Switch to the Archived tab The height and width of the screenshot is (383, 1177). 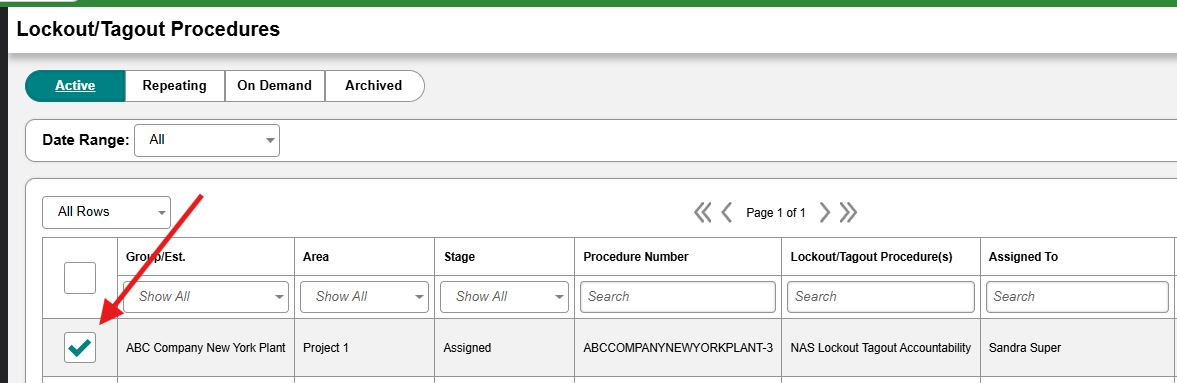pyautogui.click(x=374, y=86)
